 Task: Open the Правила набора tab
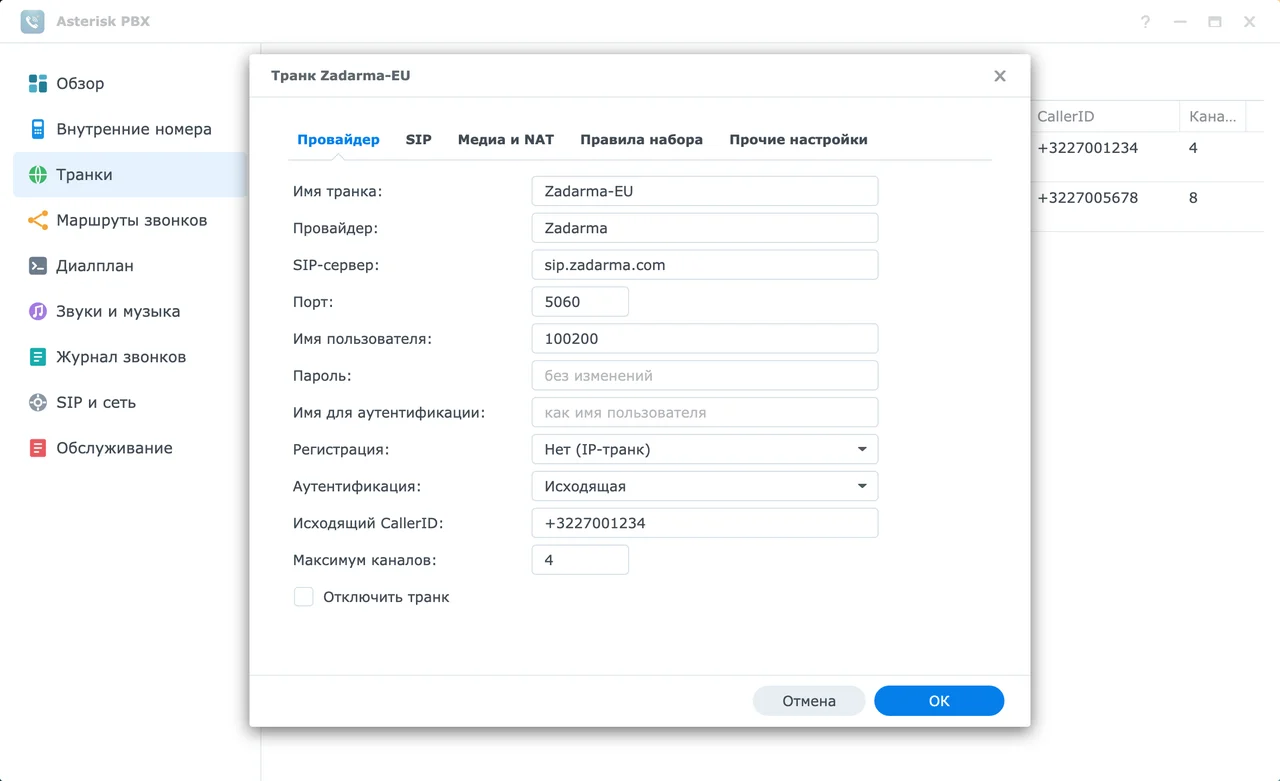point(641,140)
